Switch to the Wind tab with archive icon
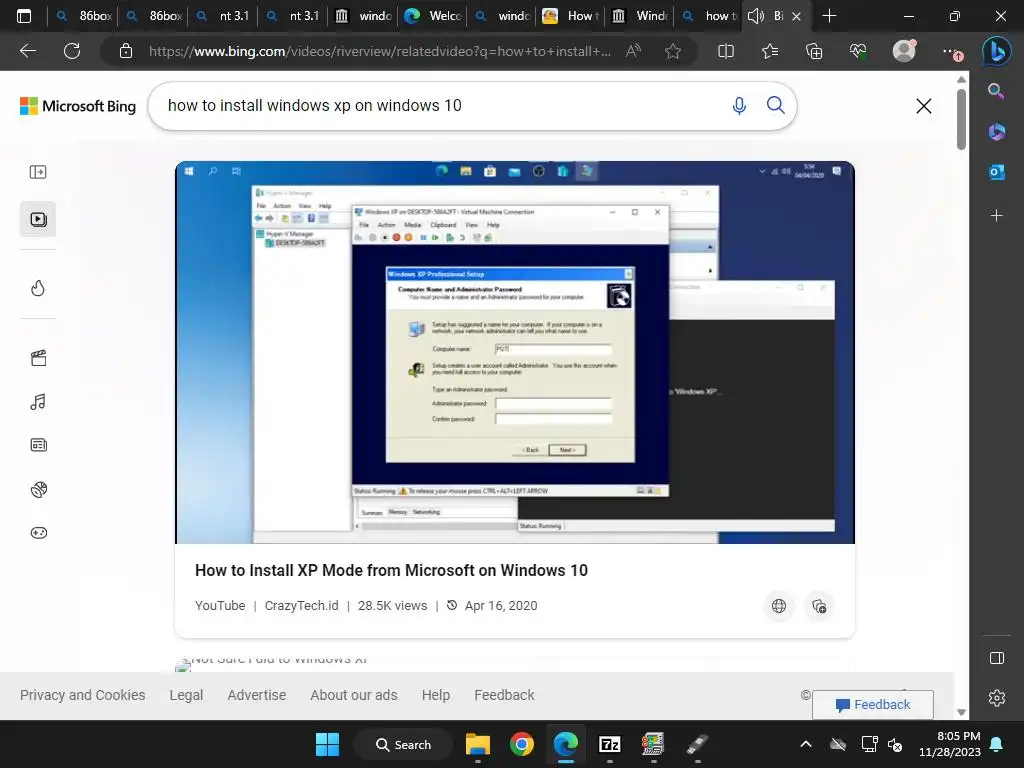This screenshot has height=768, width=1024. point(640,16)
